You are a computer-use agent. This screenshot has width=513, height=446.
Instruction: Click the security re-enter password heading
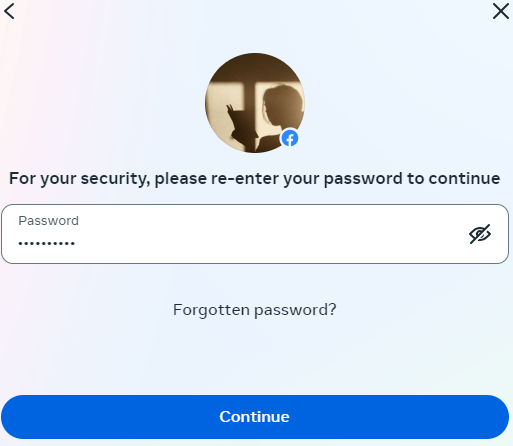coord(255,179)
